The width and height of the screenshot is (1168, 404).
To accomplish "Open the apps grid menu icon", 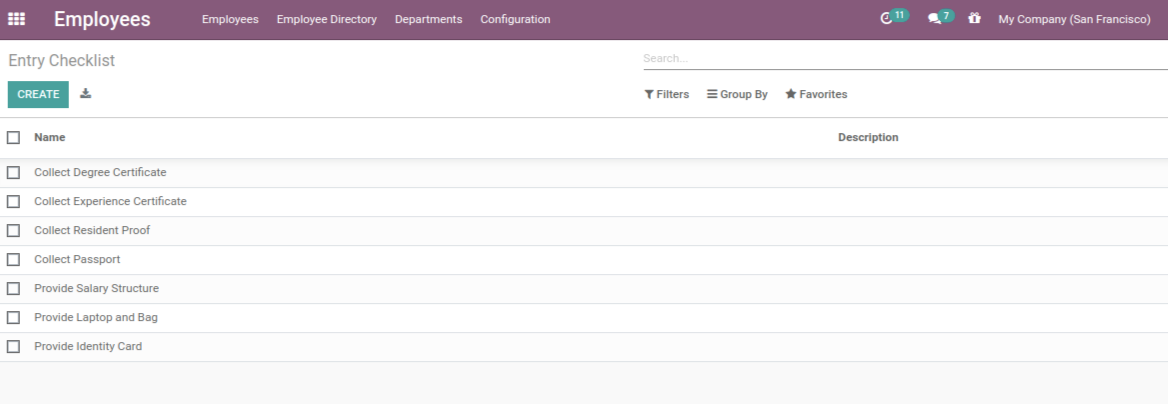I will 16,19.
